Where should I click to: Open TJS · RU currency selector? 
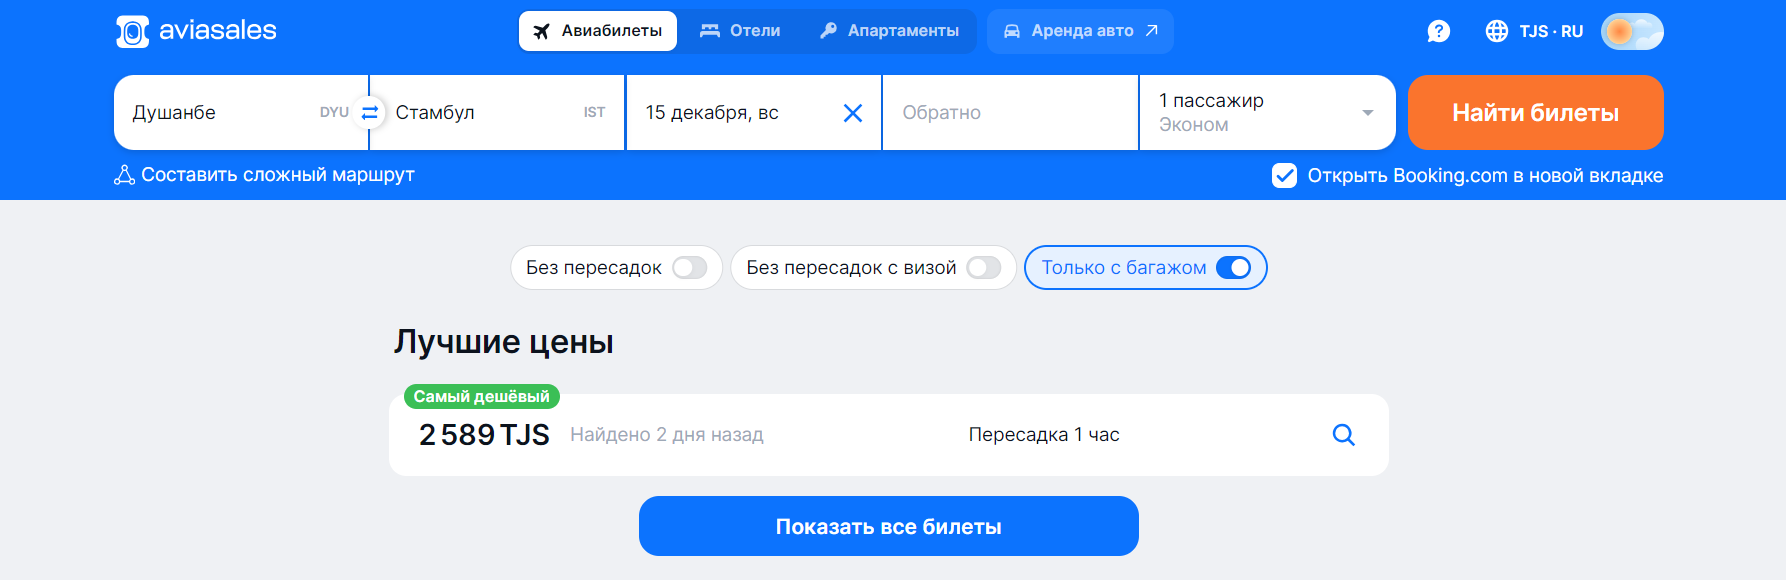pyautogui.click(x=1551, y=31)
